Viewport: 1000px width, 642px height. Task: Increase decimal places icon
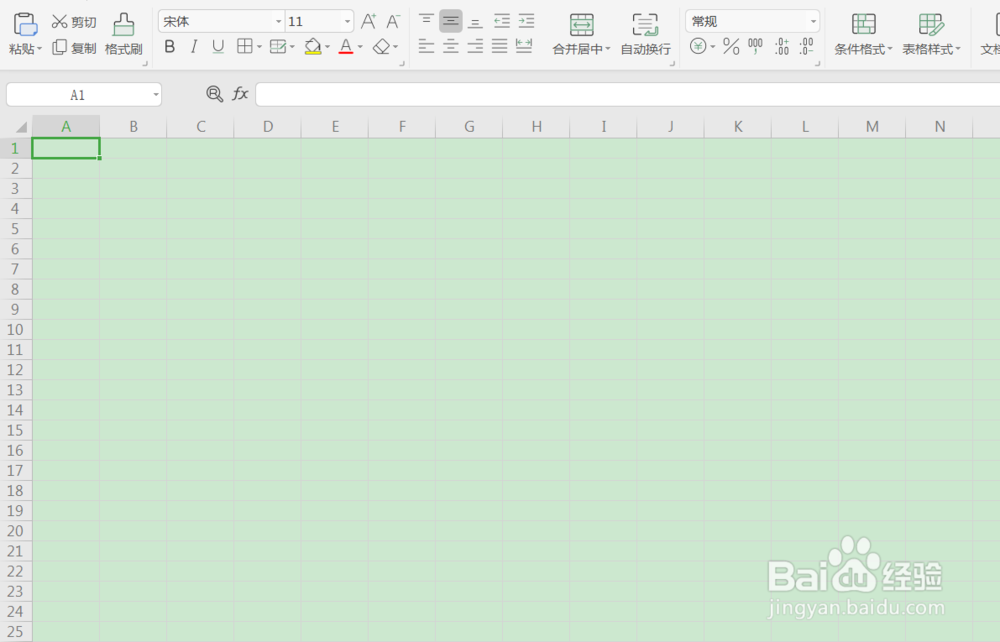pos(782,47)
